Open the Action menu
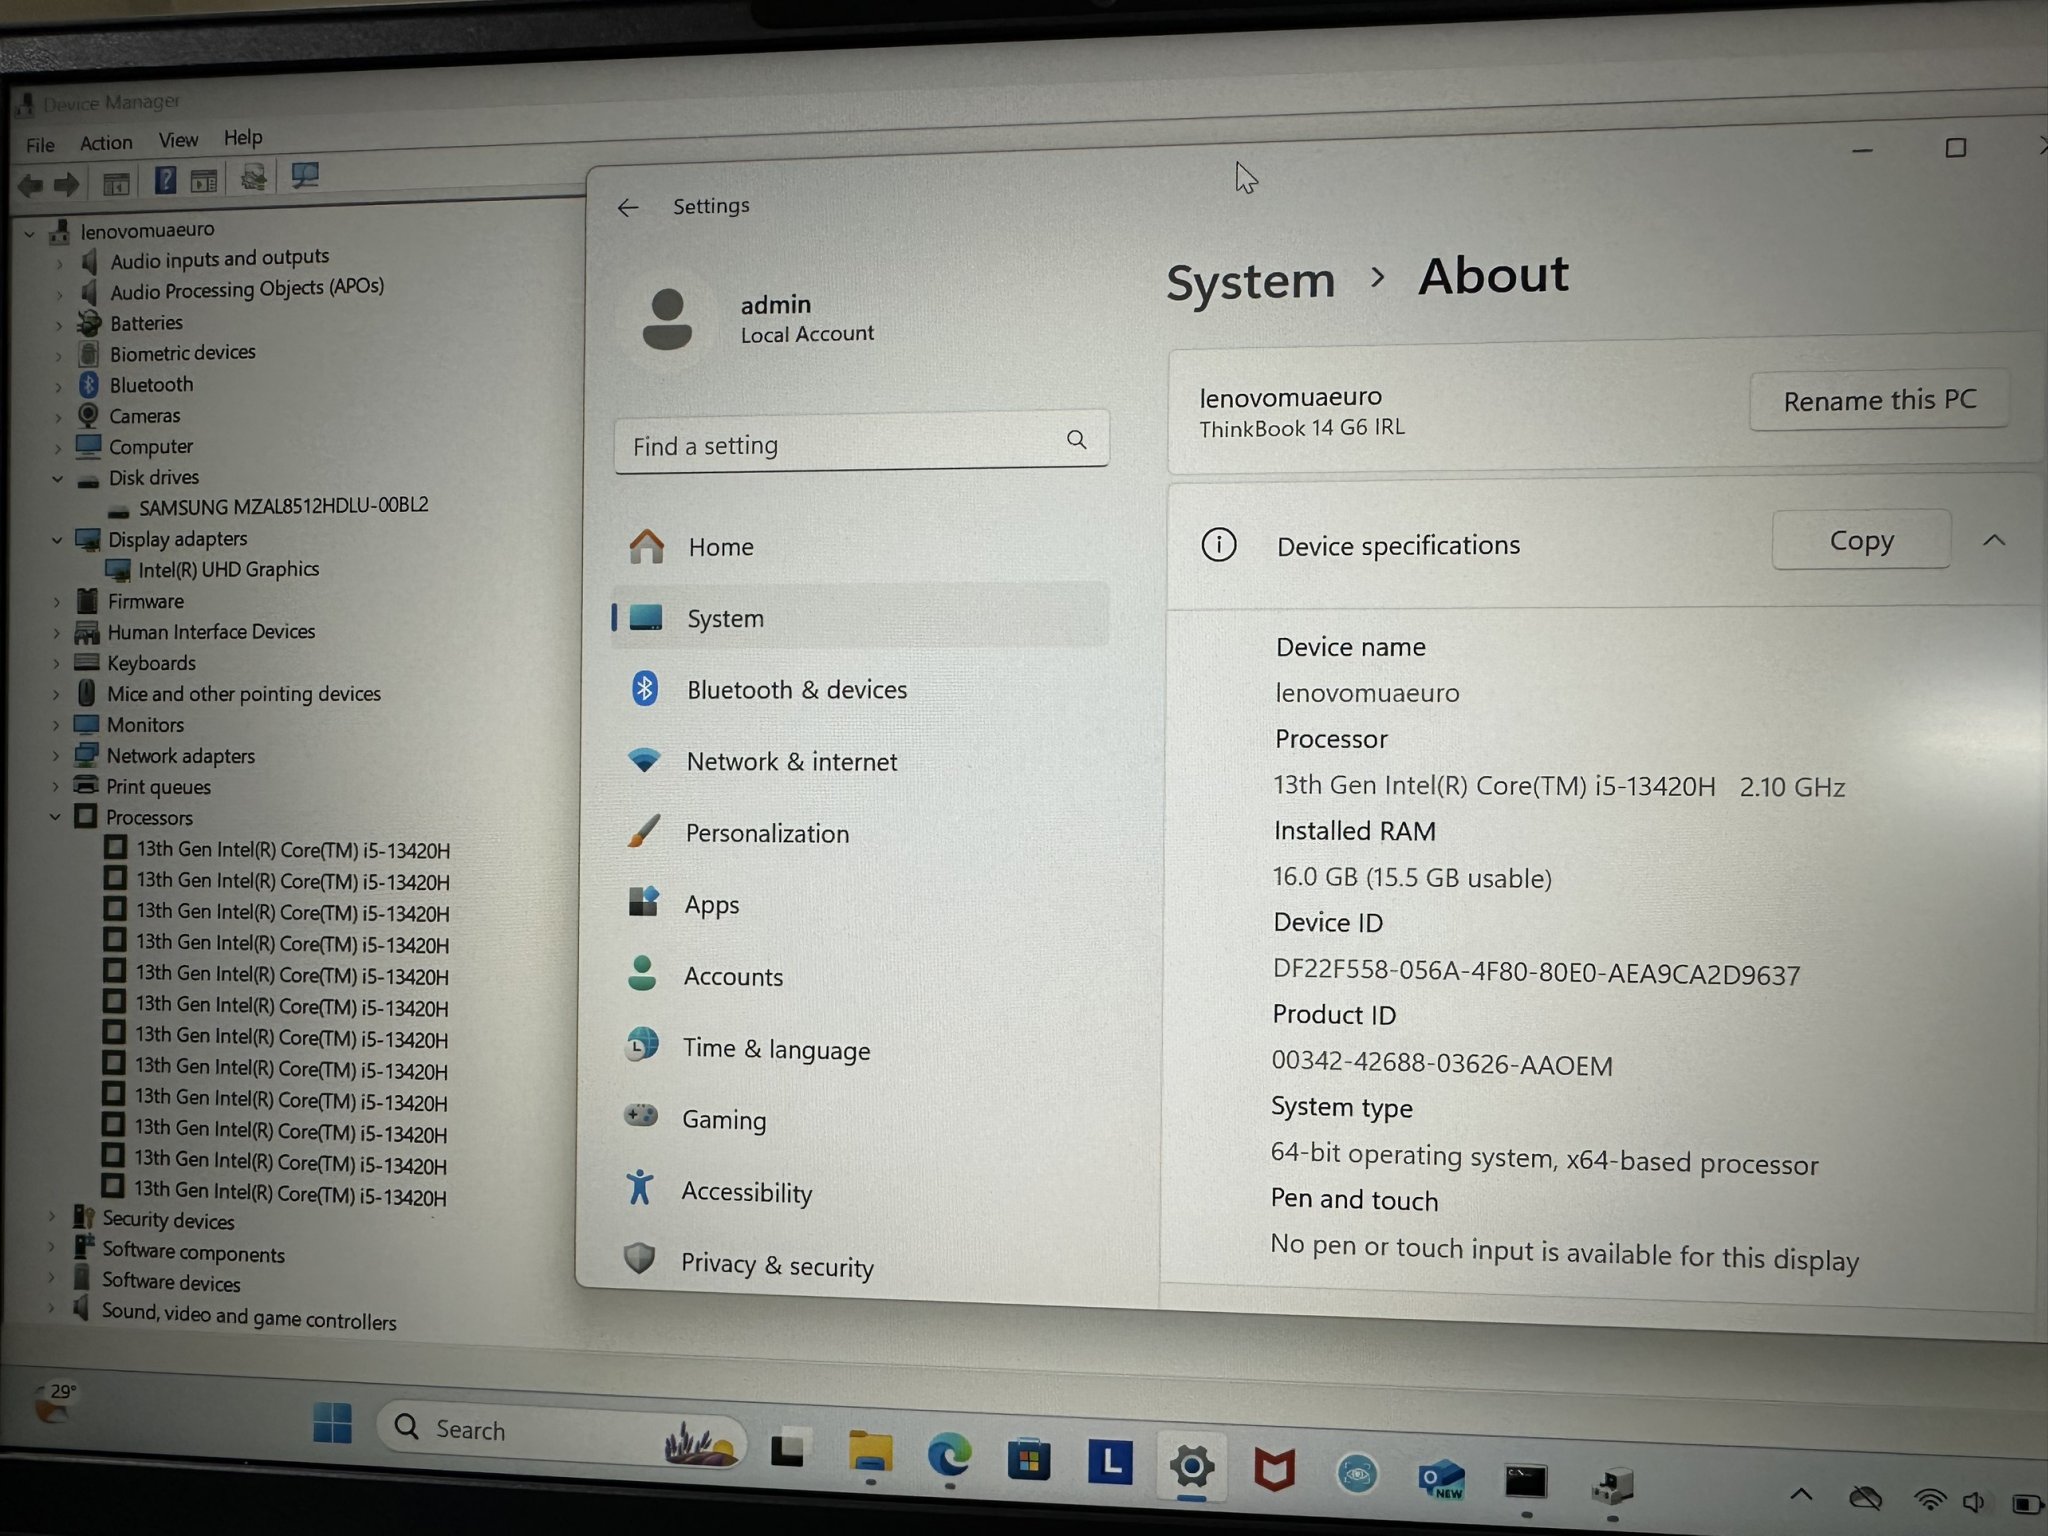The height and width of the screenshot is (1536, 2048). tap(106, 143)
